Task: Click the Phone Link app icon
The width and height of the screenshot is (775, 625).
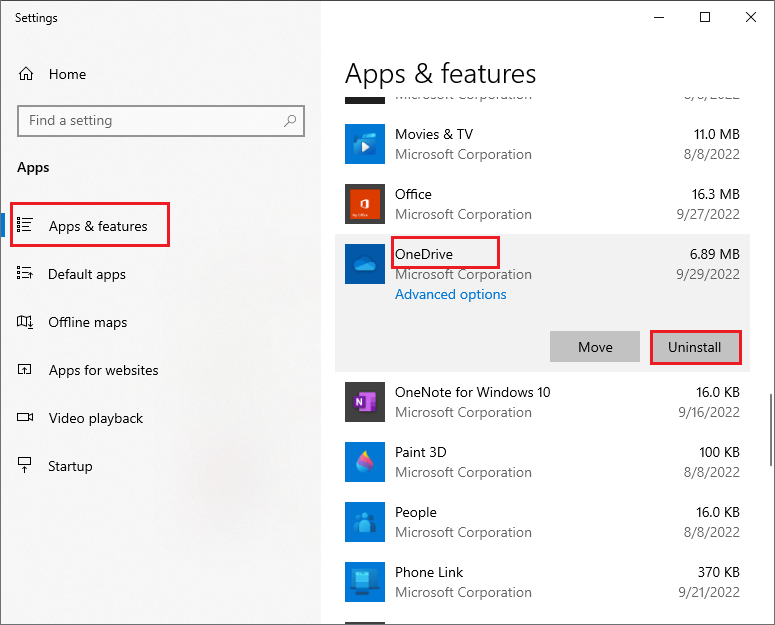Action: [x=365, y=582]
